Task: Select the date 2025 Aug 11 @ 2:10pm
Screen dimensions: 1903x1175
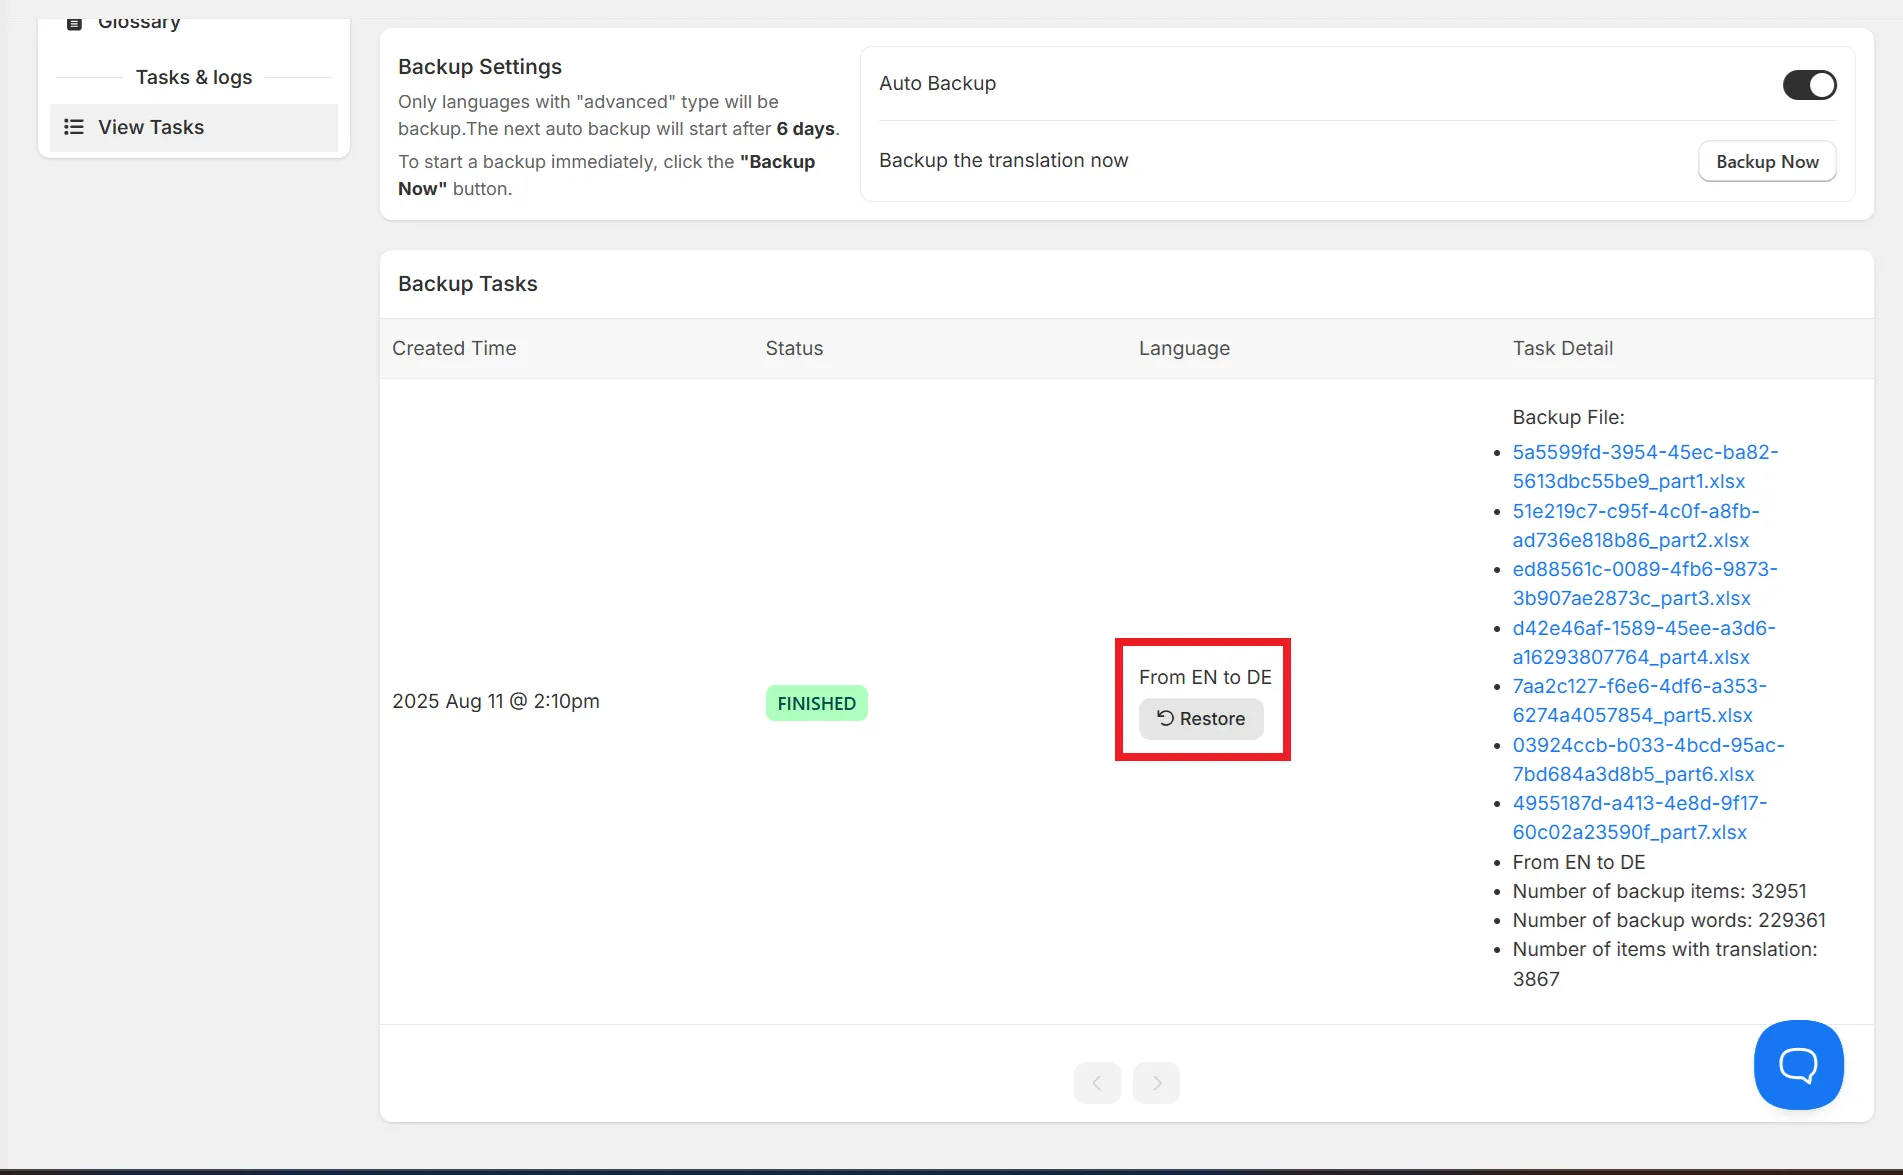Action: [x=496, y=702]
